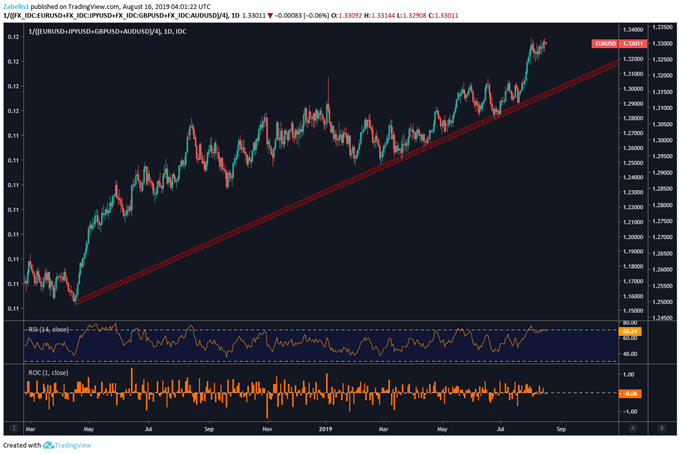
Task: Click the orange ROC value label -0.06
Action: (630, 393)
